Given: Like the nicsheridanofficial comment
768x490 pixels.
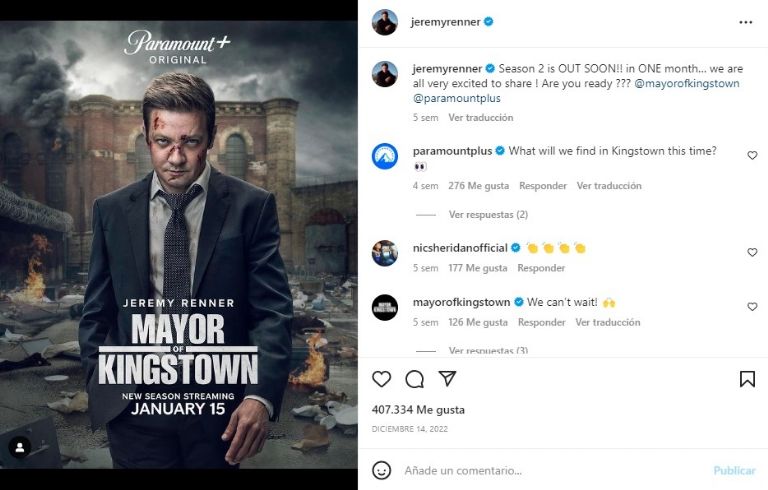Looking at the screenshot, I should click(x=752, y=253).
